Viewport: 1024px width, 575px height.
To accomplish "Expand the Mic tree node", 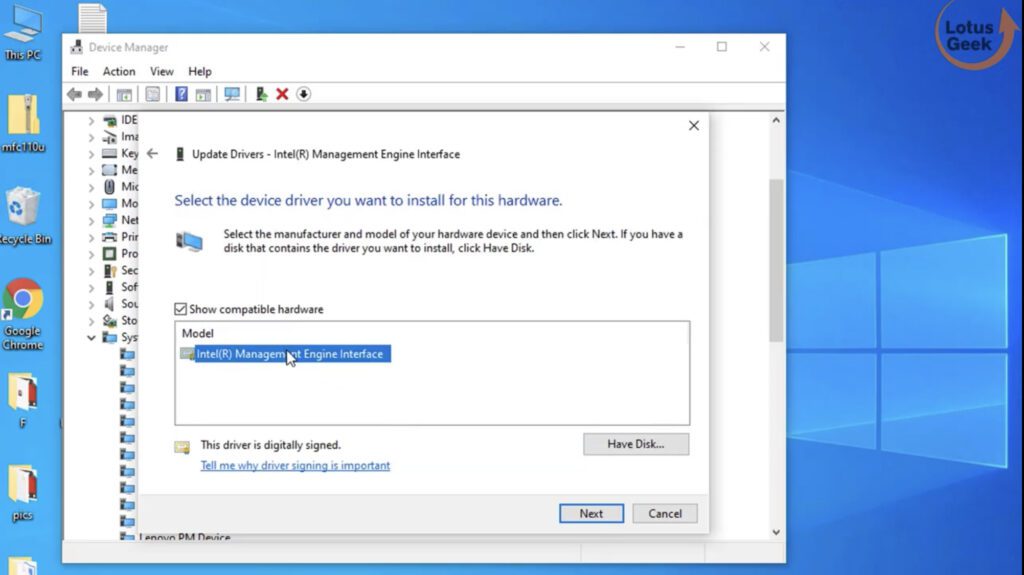I will 91,187.
